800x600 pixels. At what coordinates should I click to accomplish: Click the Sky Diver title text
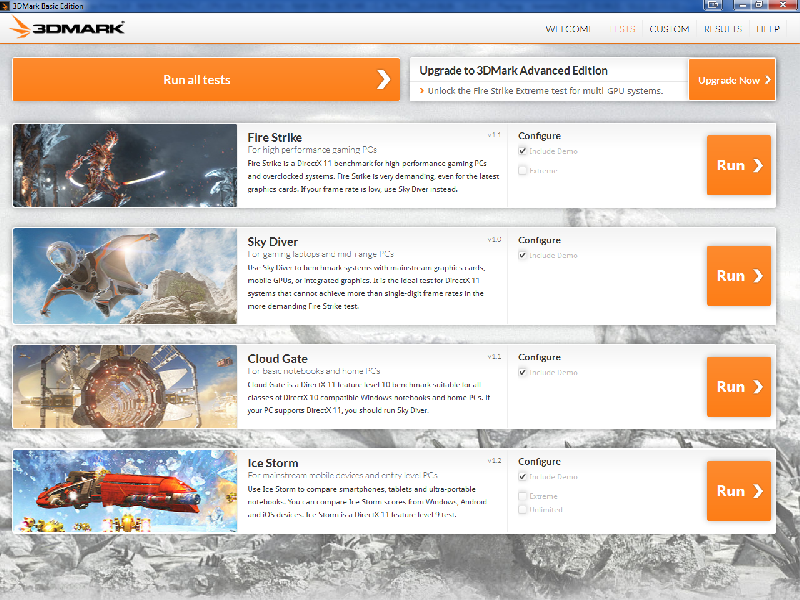coord(272,242)
